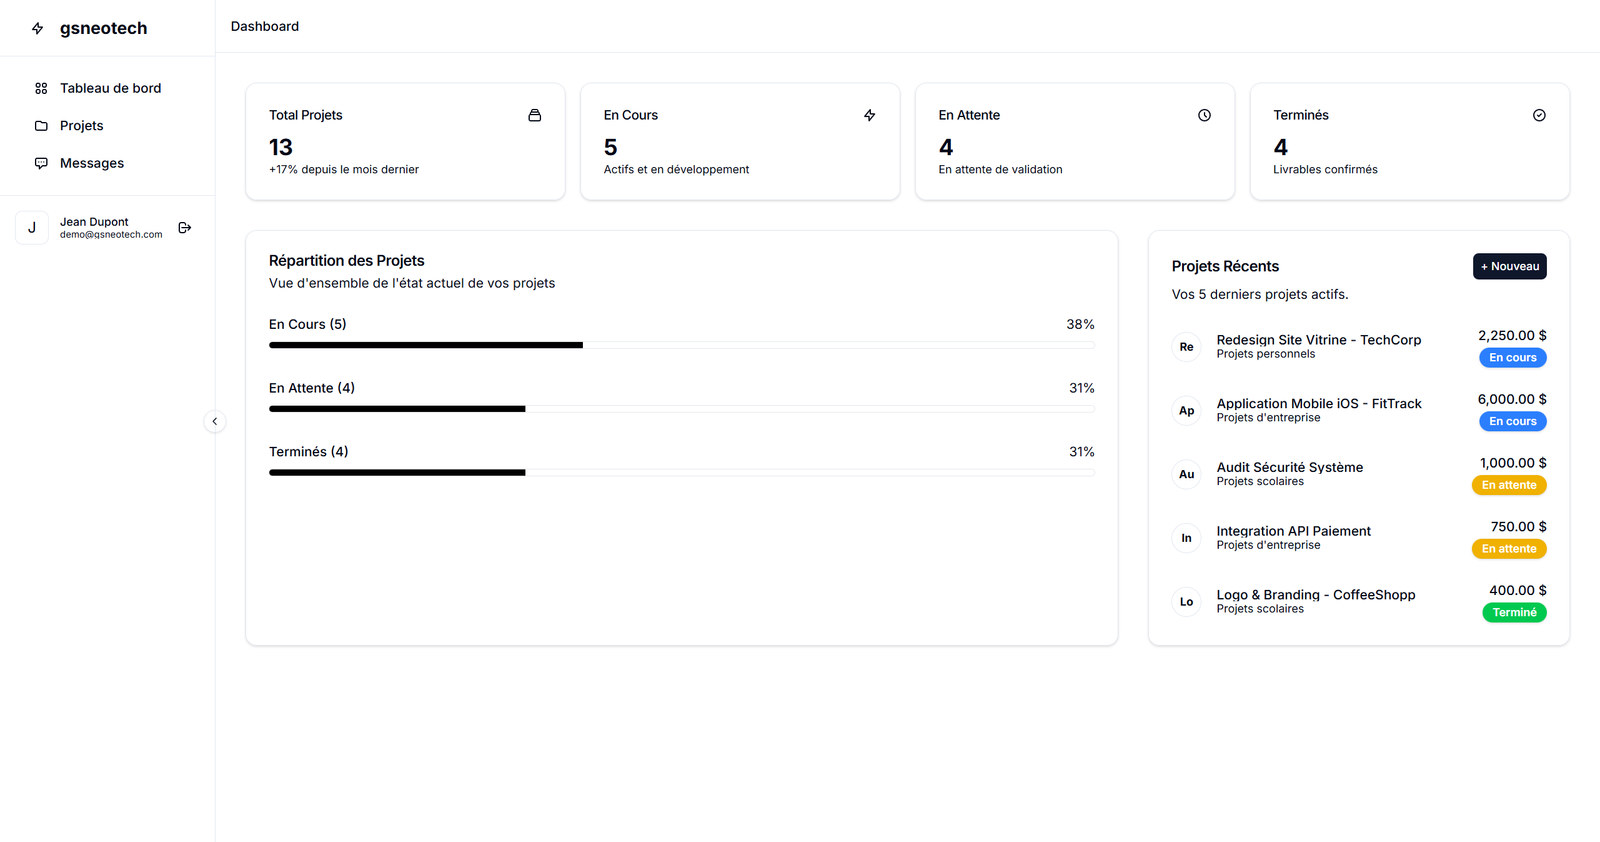Click the Tableau de bord grid icon
The image size is (1600, 842).
point(41,88)
